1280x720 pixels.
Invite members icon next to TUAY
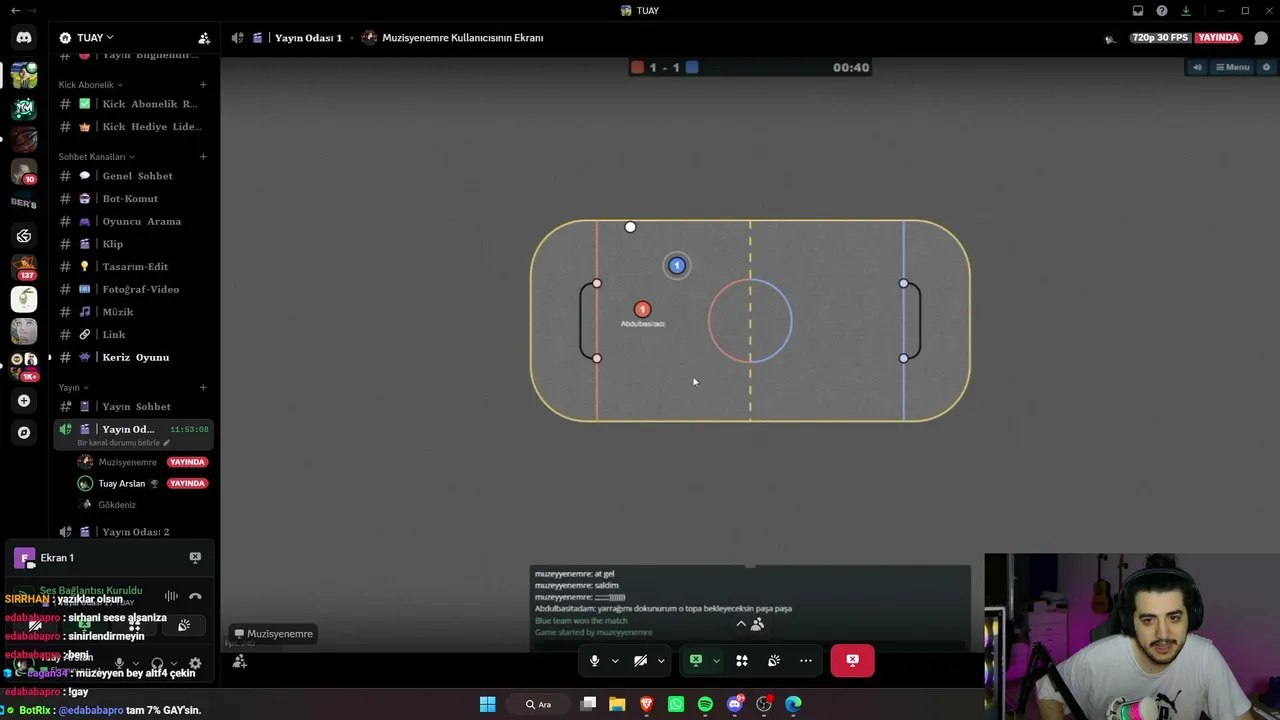click(x=204, y=38)
